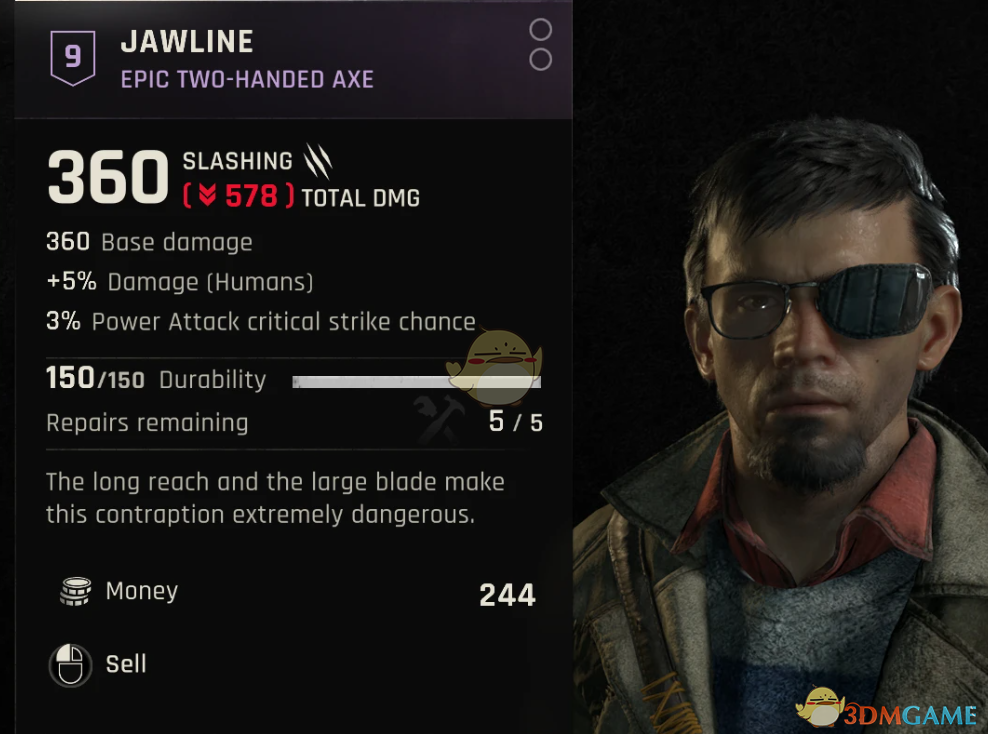Image resolution: width=988 pixels, height=734 pixels.
Task: Click the character's eye patch glasses
Action: (x=816, y=303)
